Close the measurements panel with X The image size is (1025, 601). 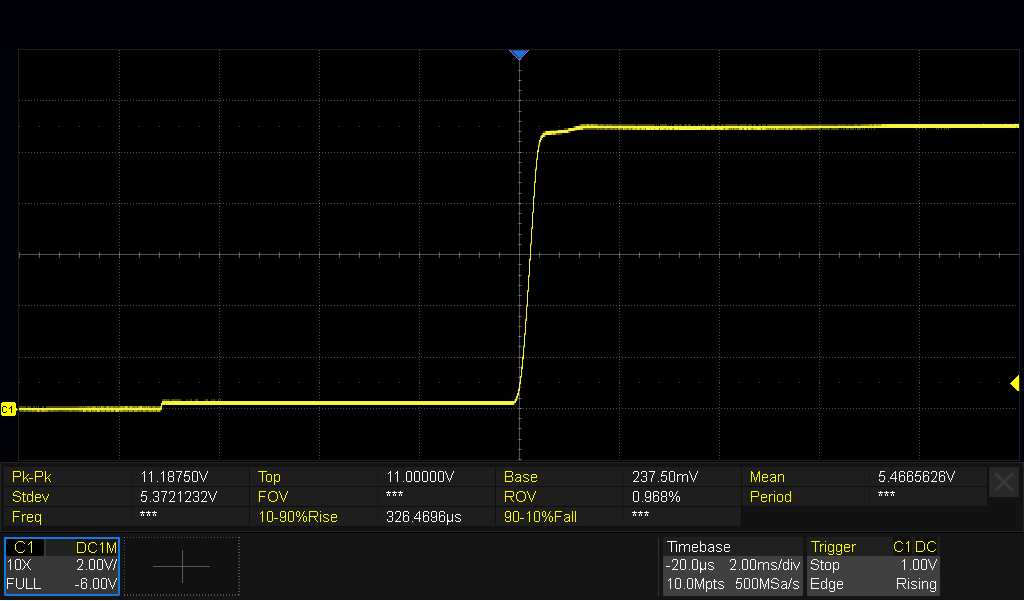1003,483
